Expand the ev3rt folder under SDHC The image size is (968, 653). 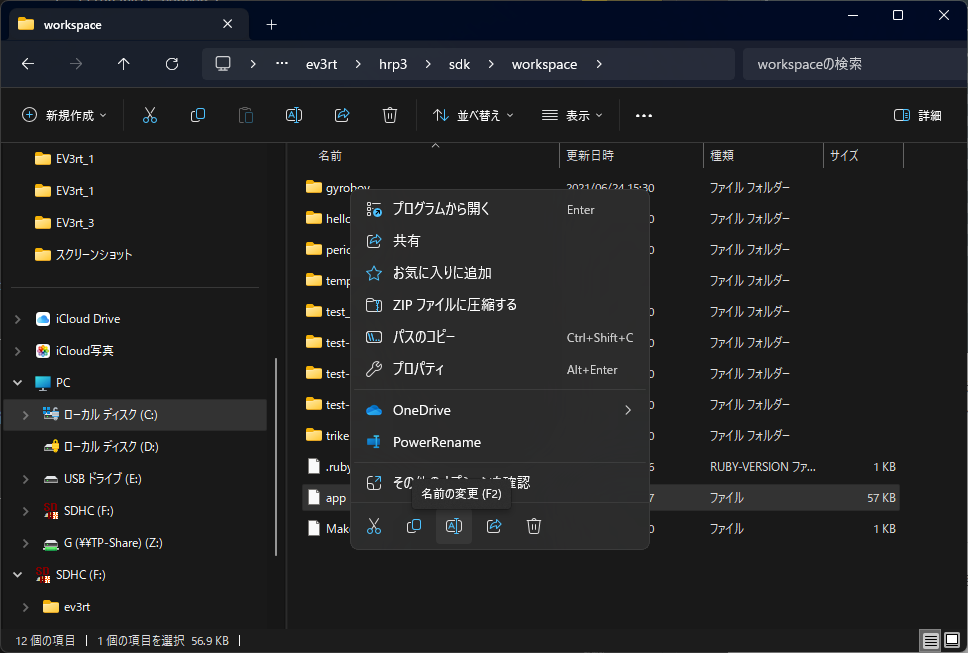(x=25, y=607)
